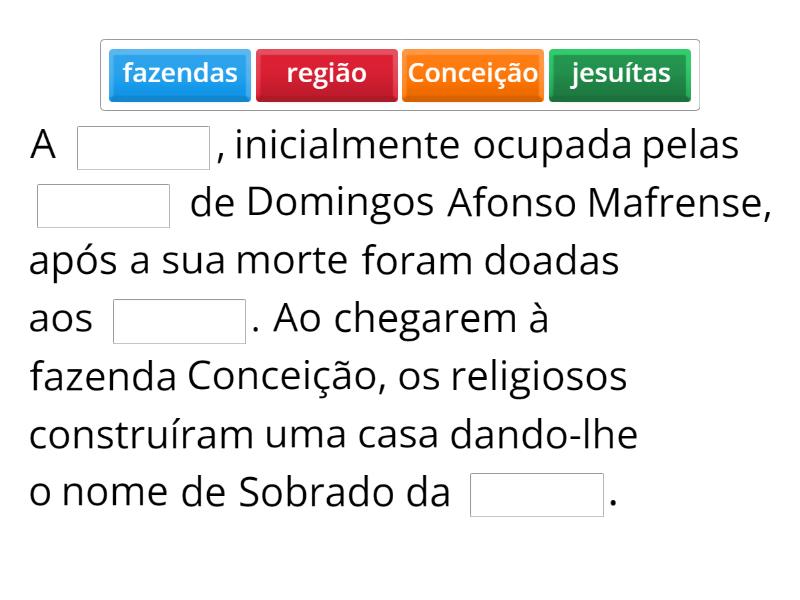Choose the orange "Conceição" word tile

[x=473, y=74]
